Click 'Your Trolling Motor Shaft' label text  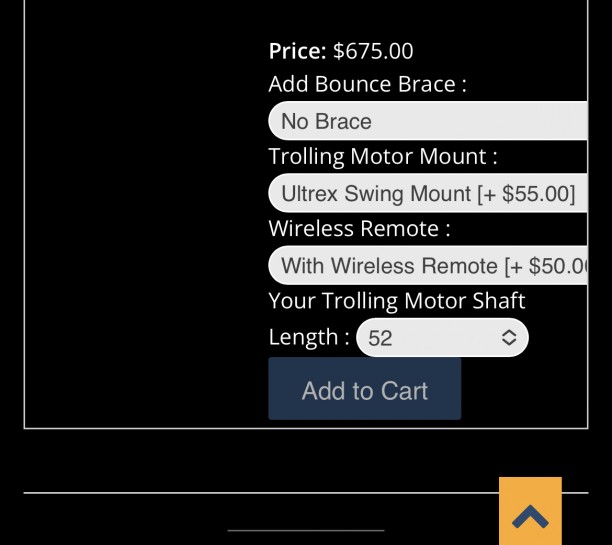click(x=396, y=301)
